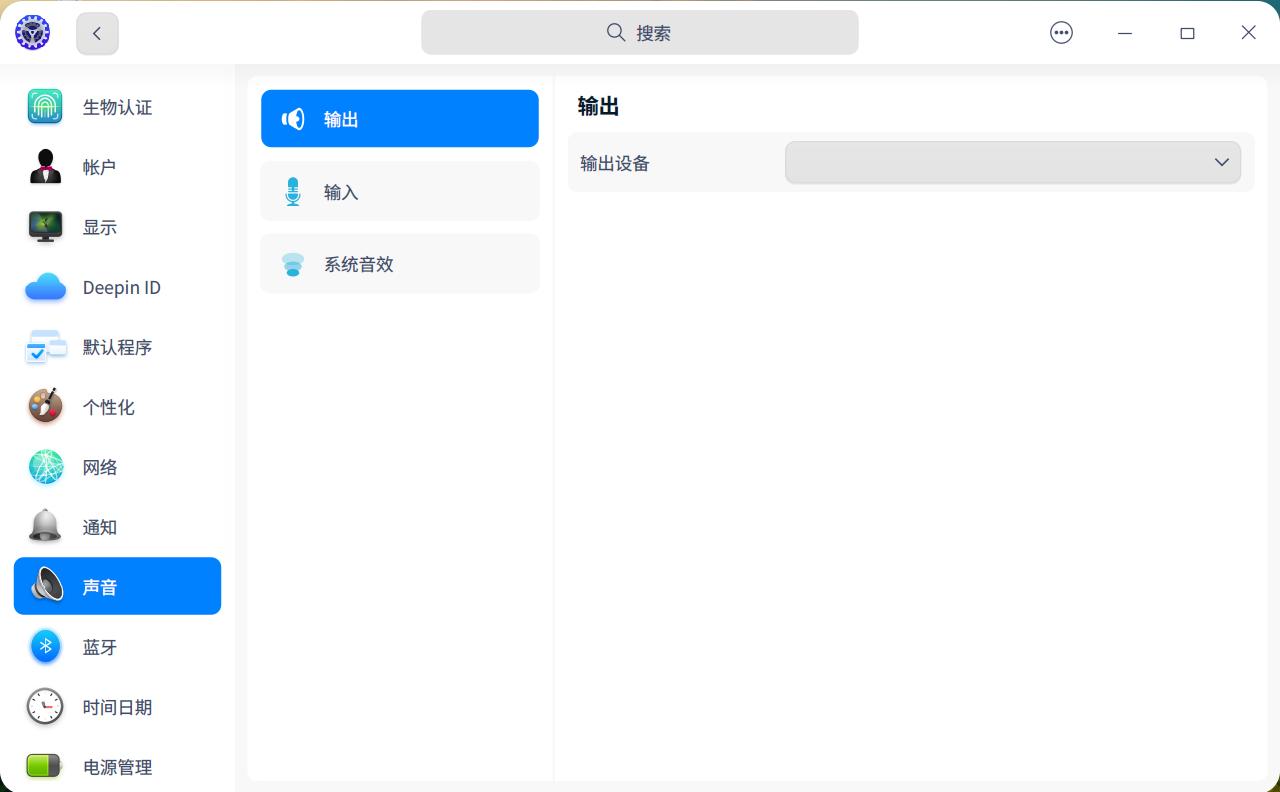The width and height of the screenshot is (1280, 792).
Task: Click the 搜索 search field
Action: (x=640, y=32)
